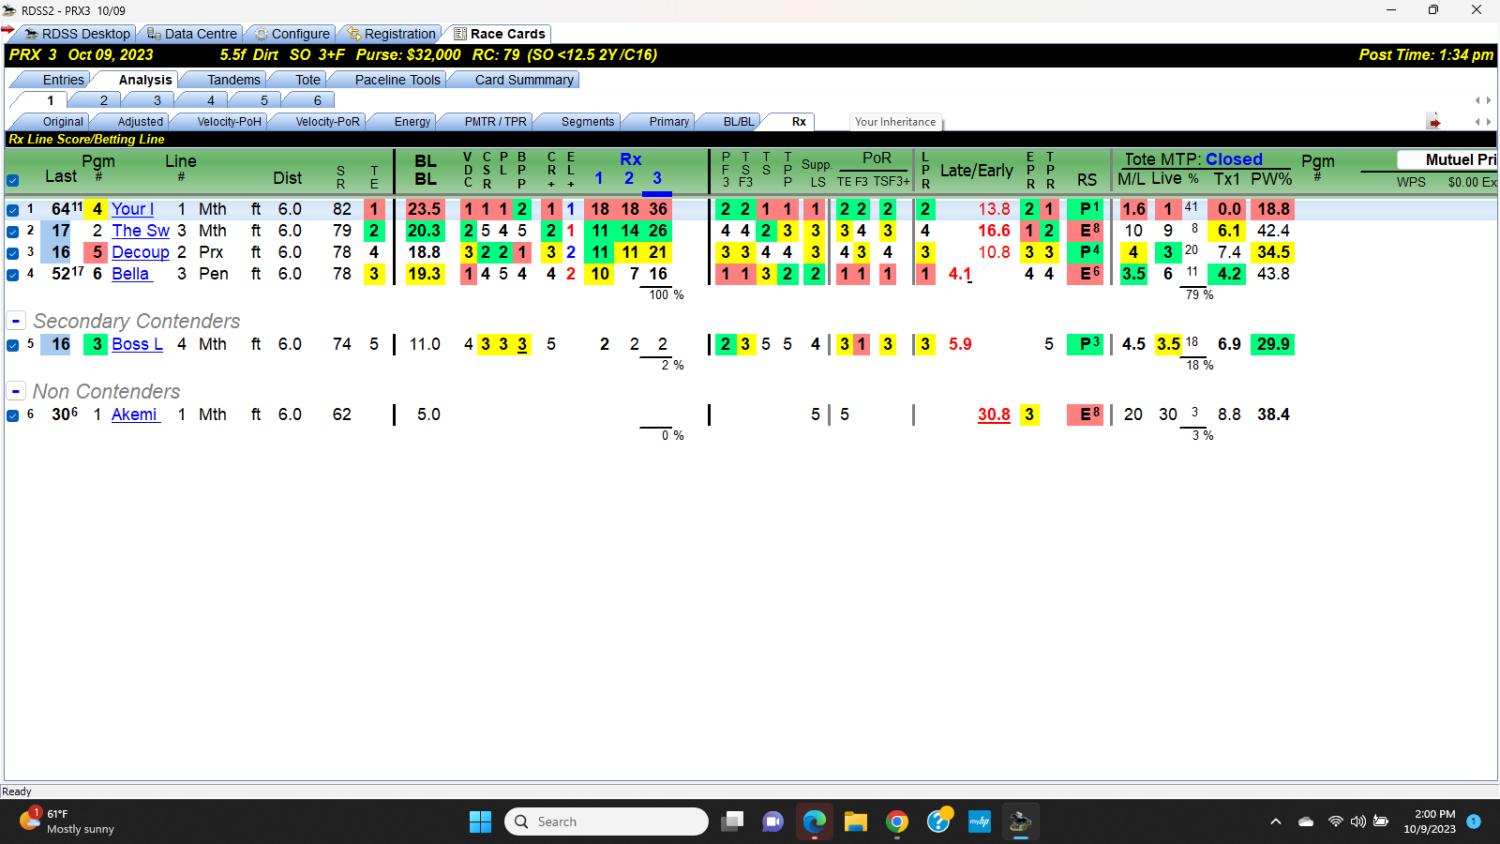Launch the chat app from the taskbar
This screenshot has height=844, width=1500.
tap(773, 822)
